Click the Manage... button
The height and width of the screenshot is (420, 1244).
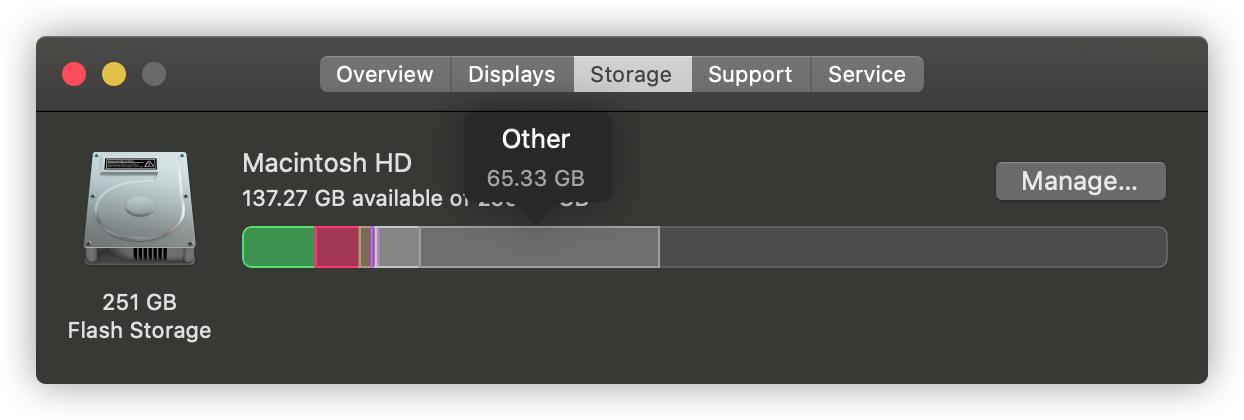click(1080, 181)
